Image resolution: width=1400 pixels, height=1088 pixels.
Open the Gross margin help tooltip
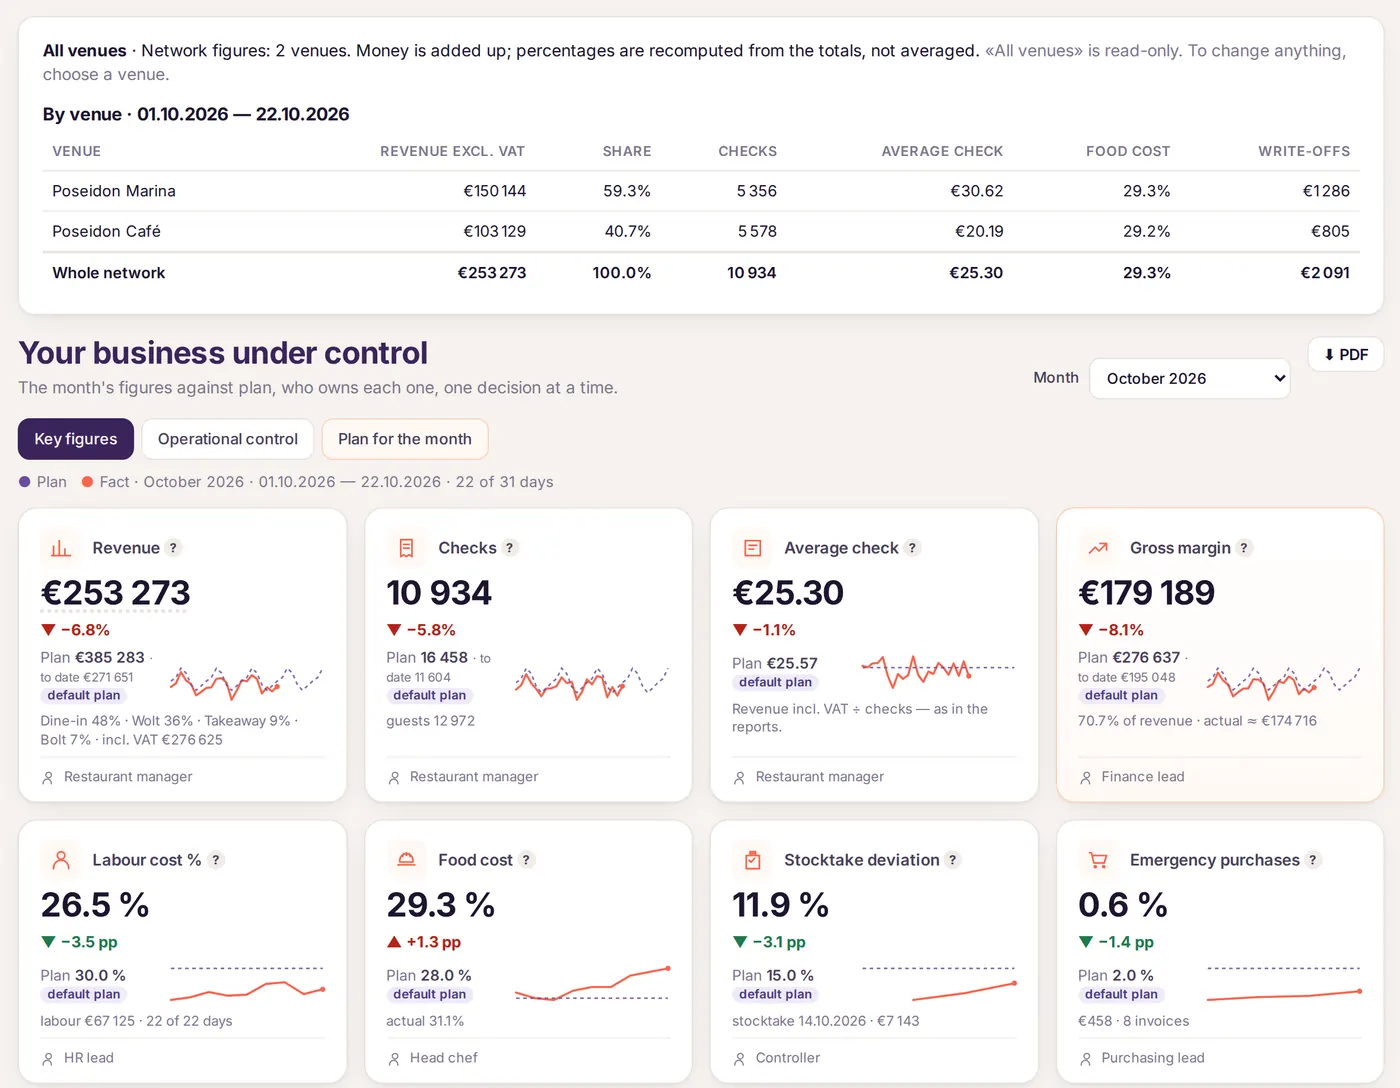[x=1244, y=548]
